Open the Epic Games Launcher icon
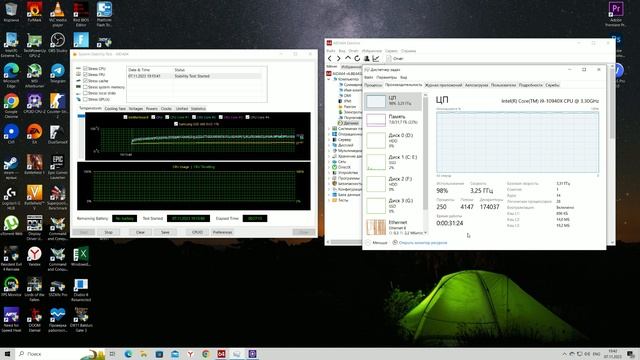640x360 pixels. pyautogui.click(x=58, y=167)
